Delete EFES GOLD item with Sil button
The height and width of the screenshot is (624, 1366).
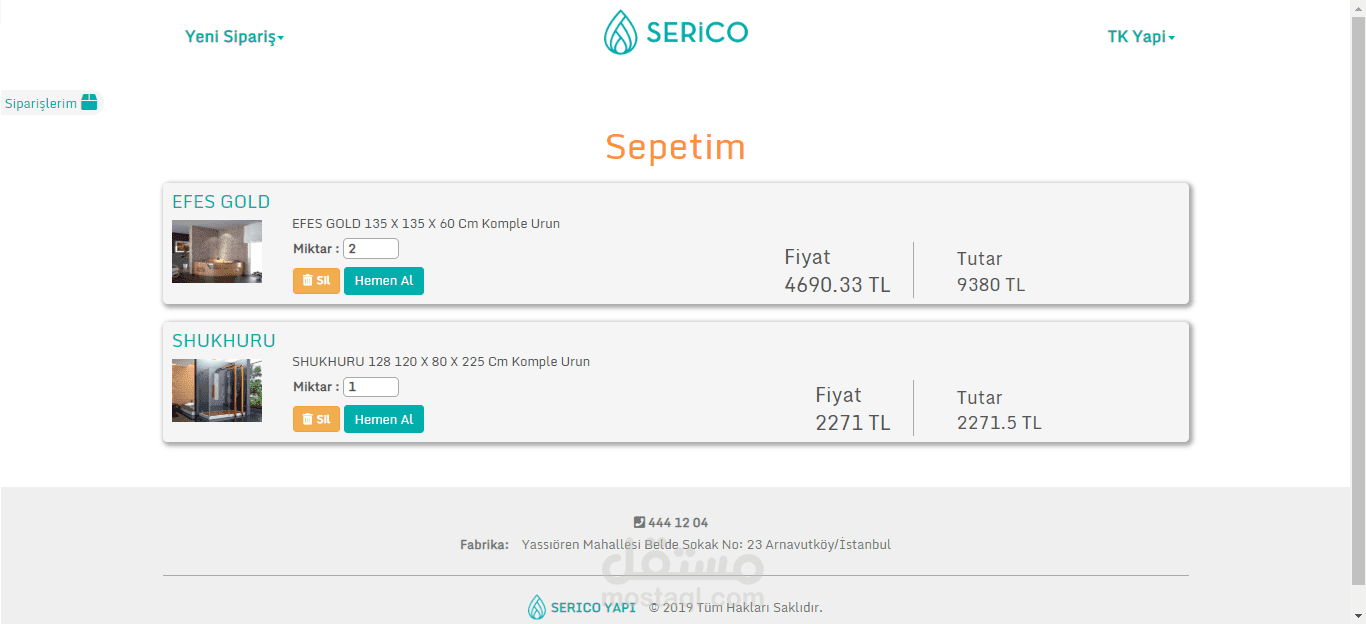point(316,281)
